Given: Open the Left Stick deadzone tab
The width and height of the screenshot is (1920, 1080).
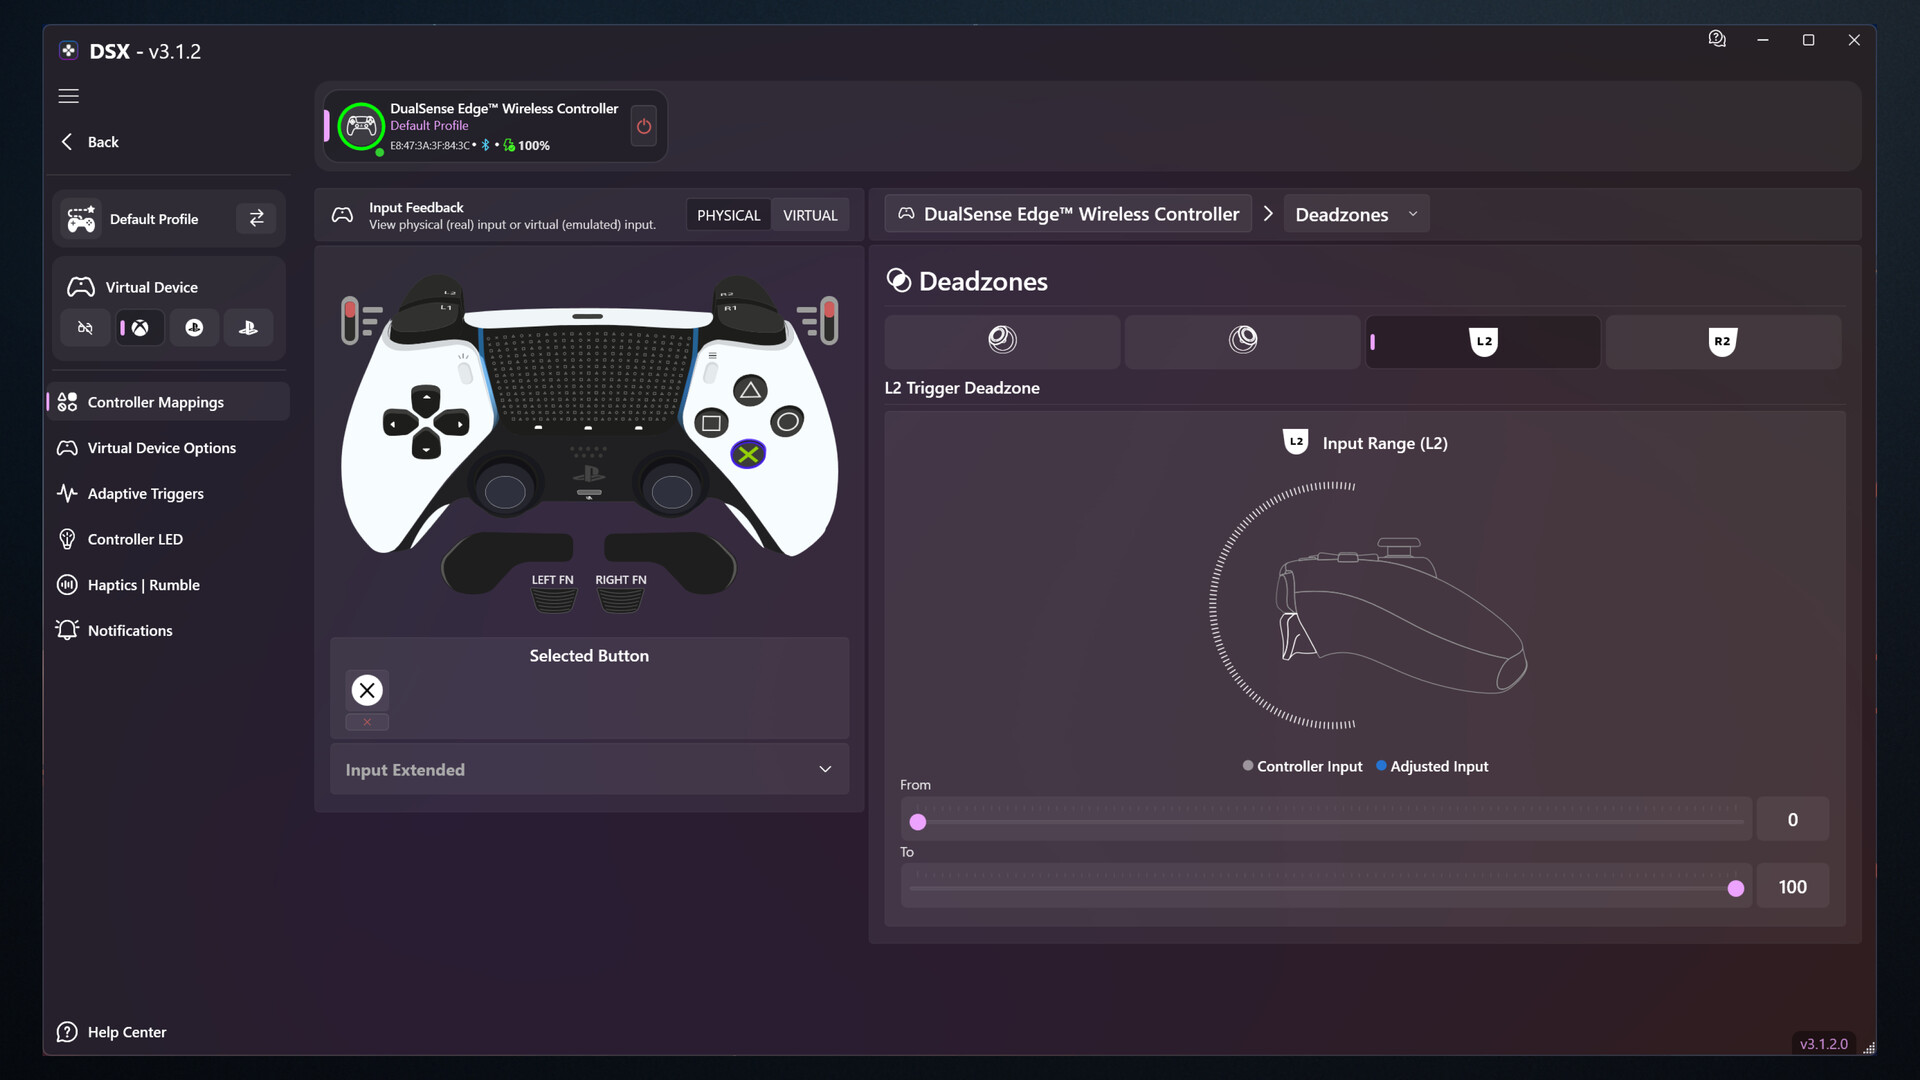Looking at the screenshot, I should coord(1002,341).
